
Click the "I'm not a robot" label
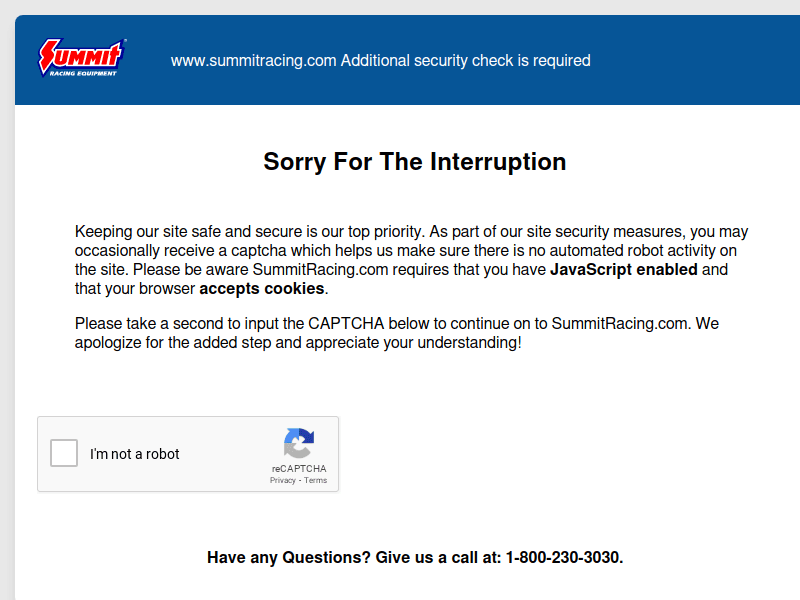(x=135, y=454)
